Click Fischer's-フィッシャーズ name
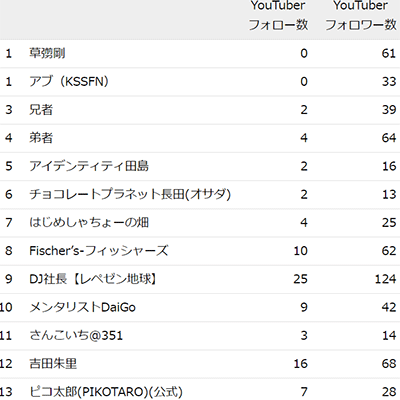Viewport: 400px width, 400px height. (x=99, y=251)
